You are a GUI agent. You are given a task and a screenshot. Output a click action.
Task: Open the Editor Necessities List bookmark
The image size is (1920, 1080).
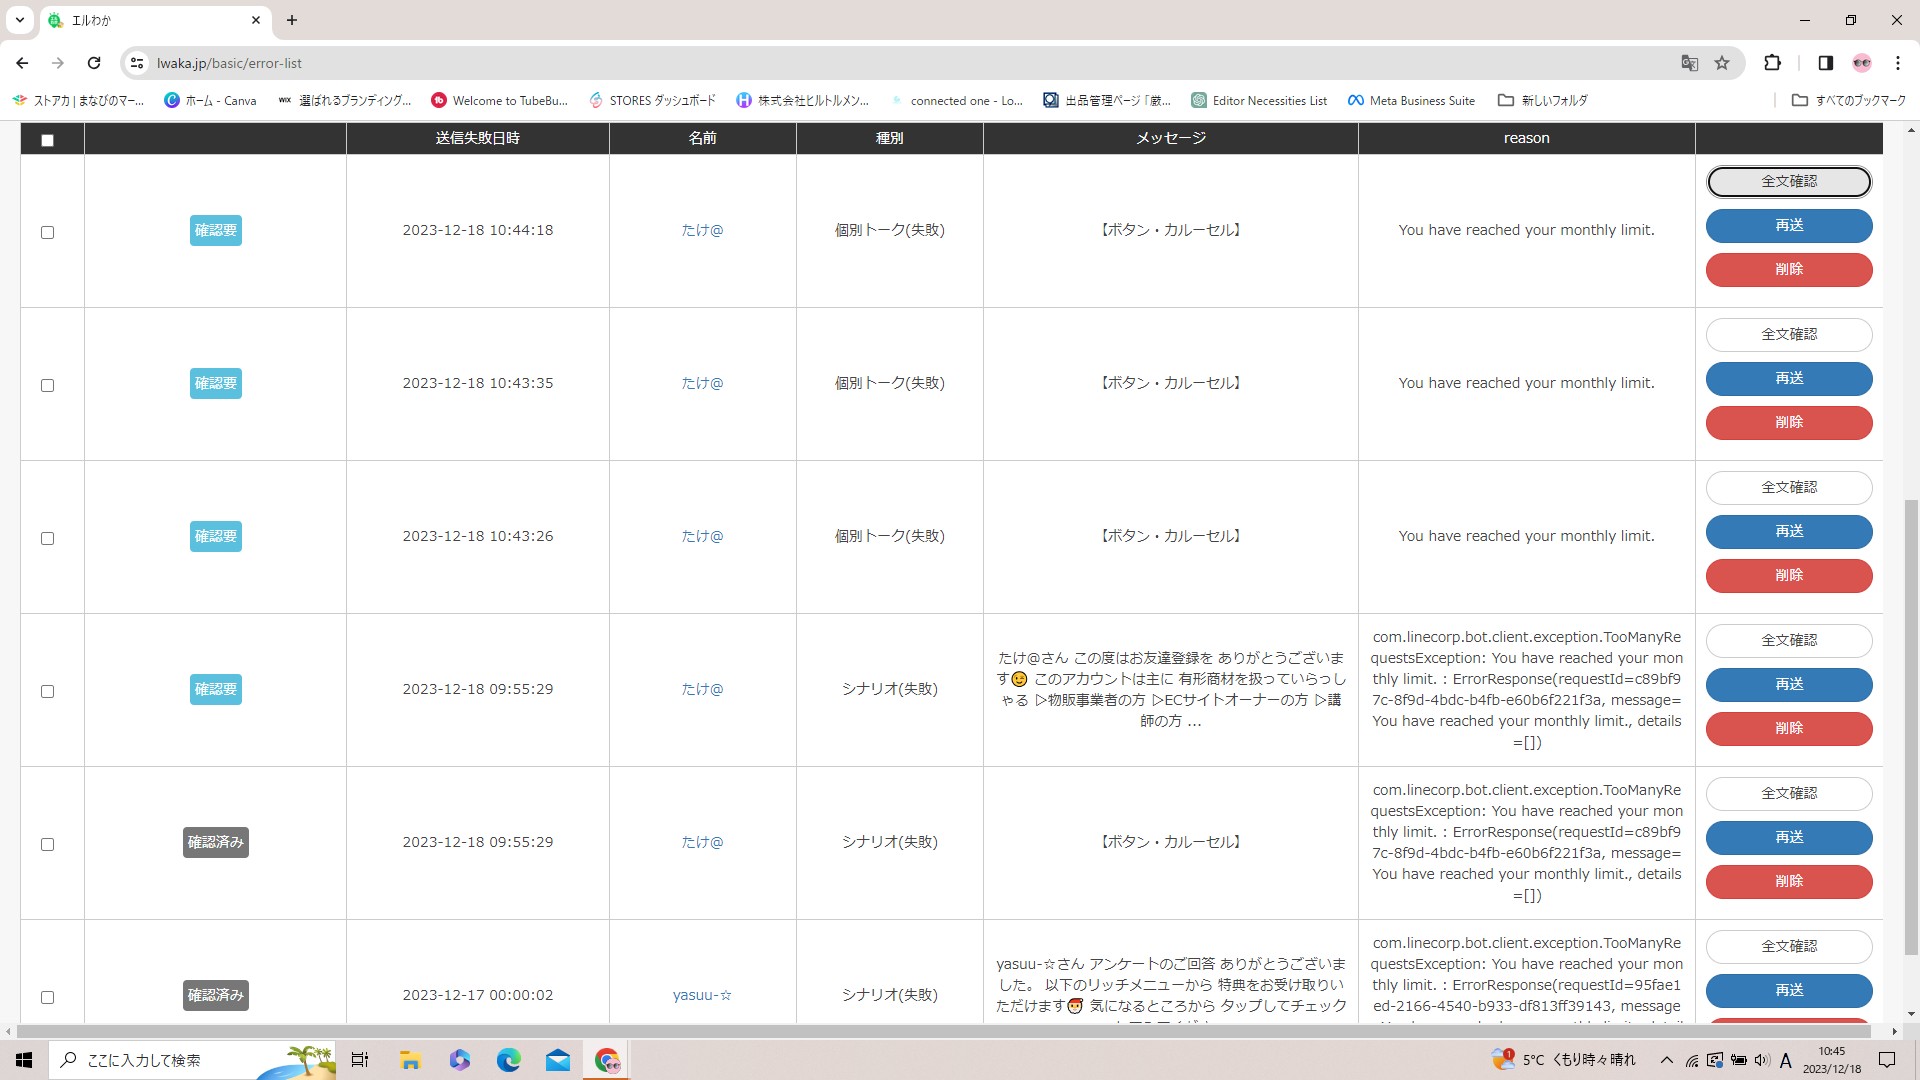[1259, 100]
